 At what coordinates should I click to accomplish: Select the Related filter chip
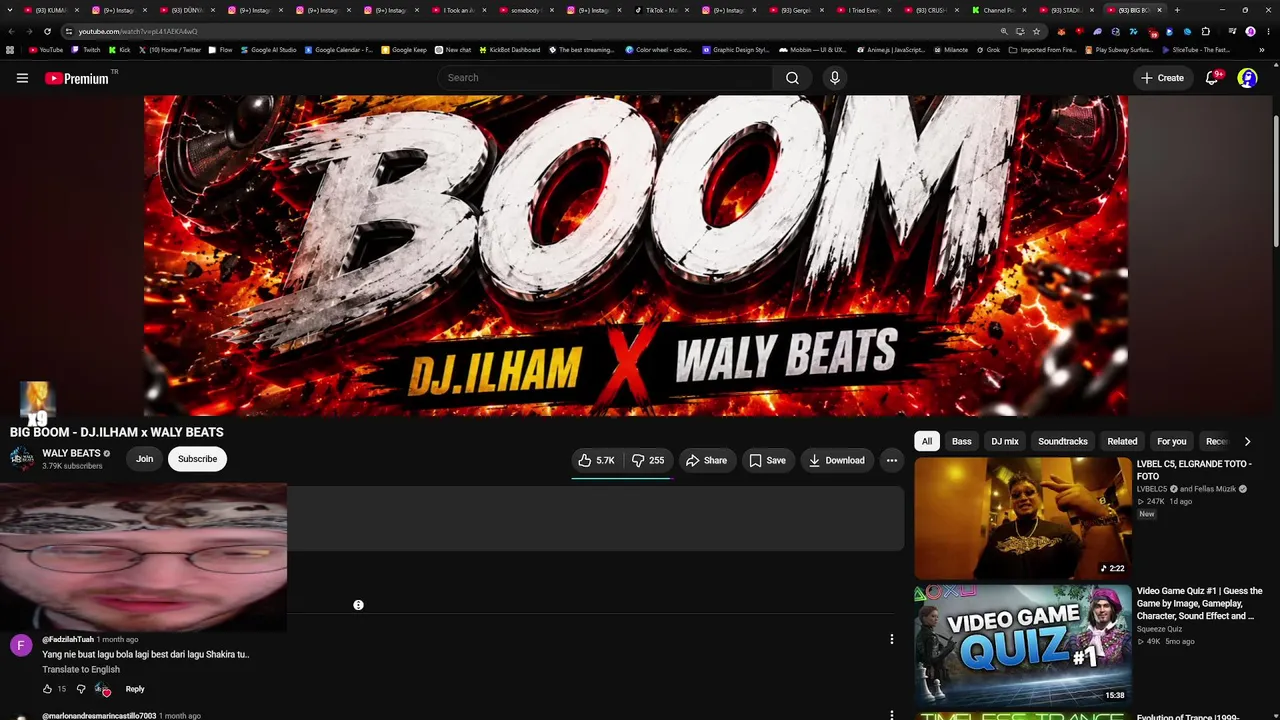coord(1122,441)
